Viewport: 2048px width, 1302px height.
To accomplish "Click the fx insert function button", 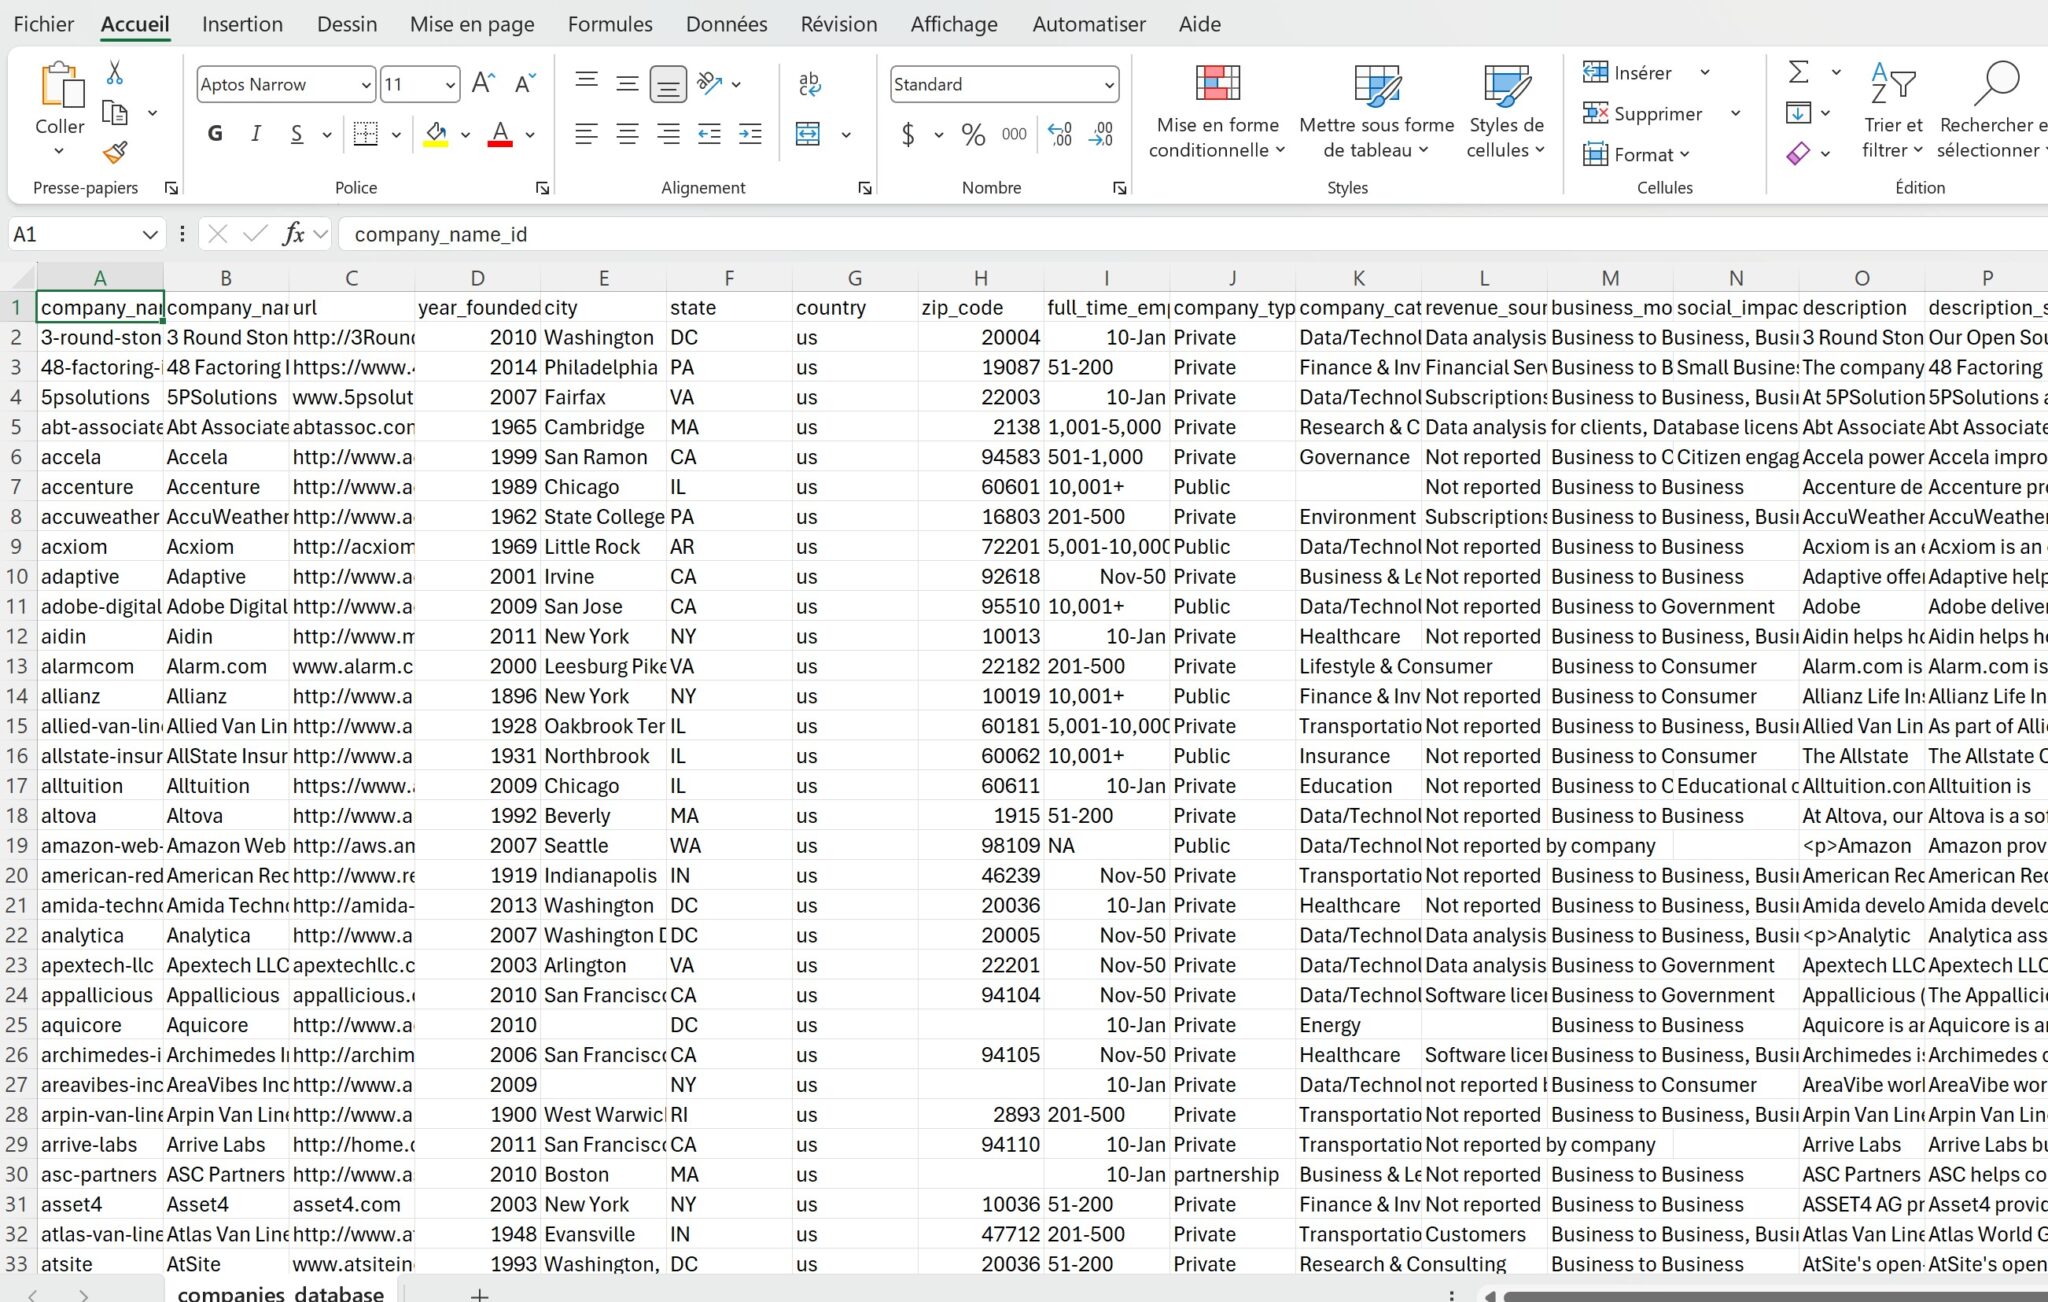I will pos(291,233).
